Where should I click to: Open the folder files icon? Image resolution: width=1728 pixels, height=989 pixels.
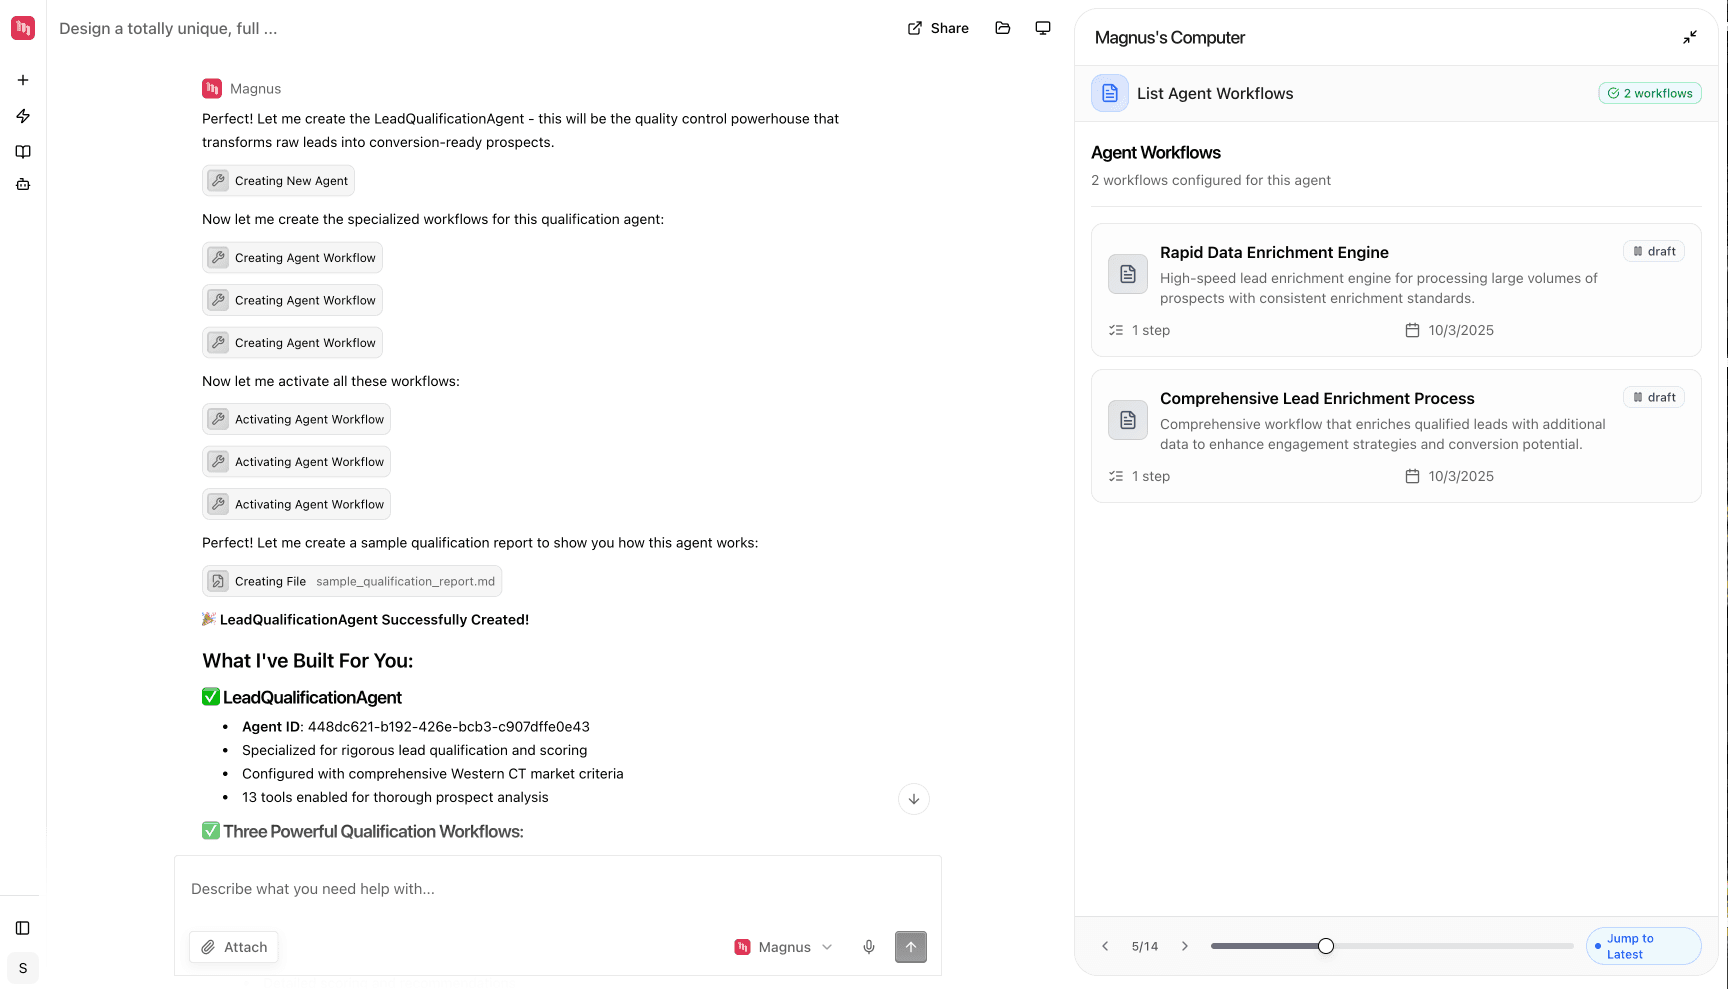(x=1003, y=28)
